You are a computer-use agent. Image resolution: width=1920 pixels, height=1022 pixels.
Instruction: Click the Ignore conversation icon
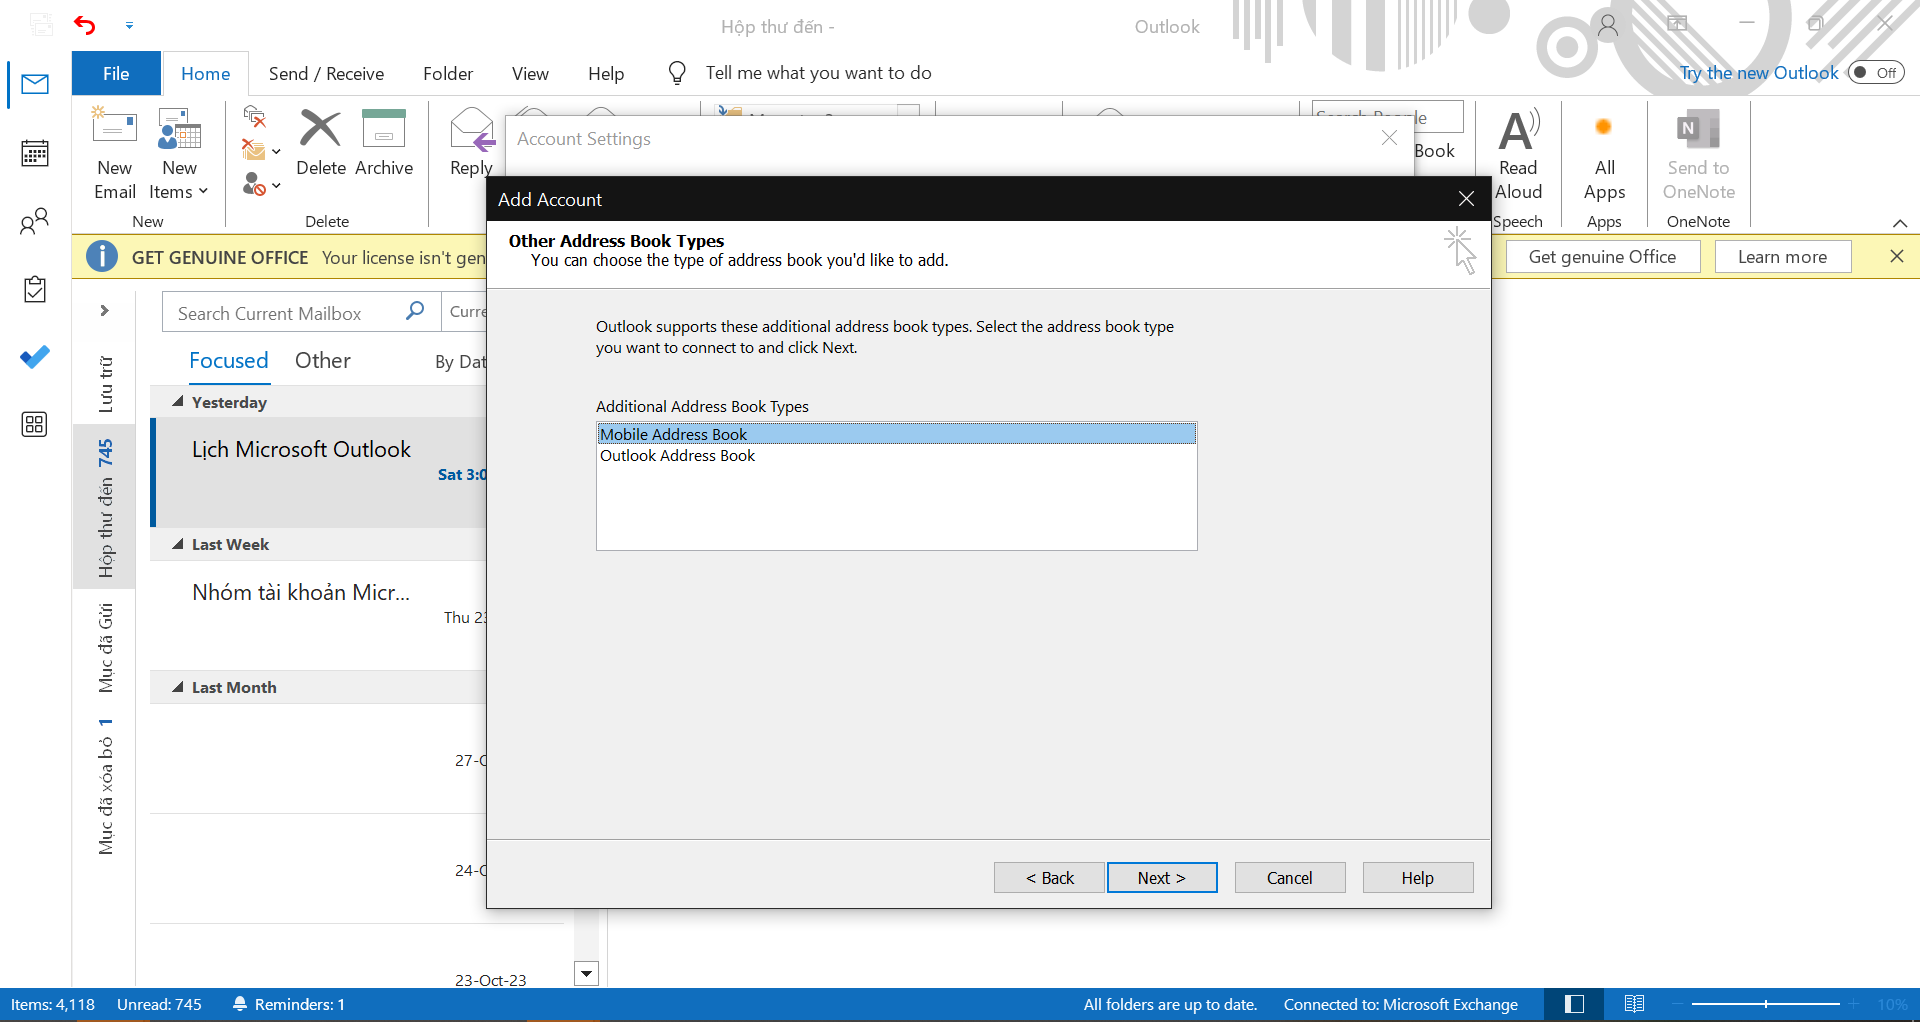[255, 118]
